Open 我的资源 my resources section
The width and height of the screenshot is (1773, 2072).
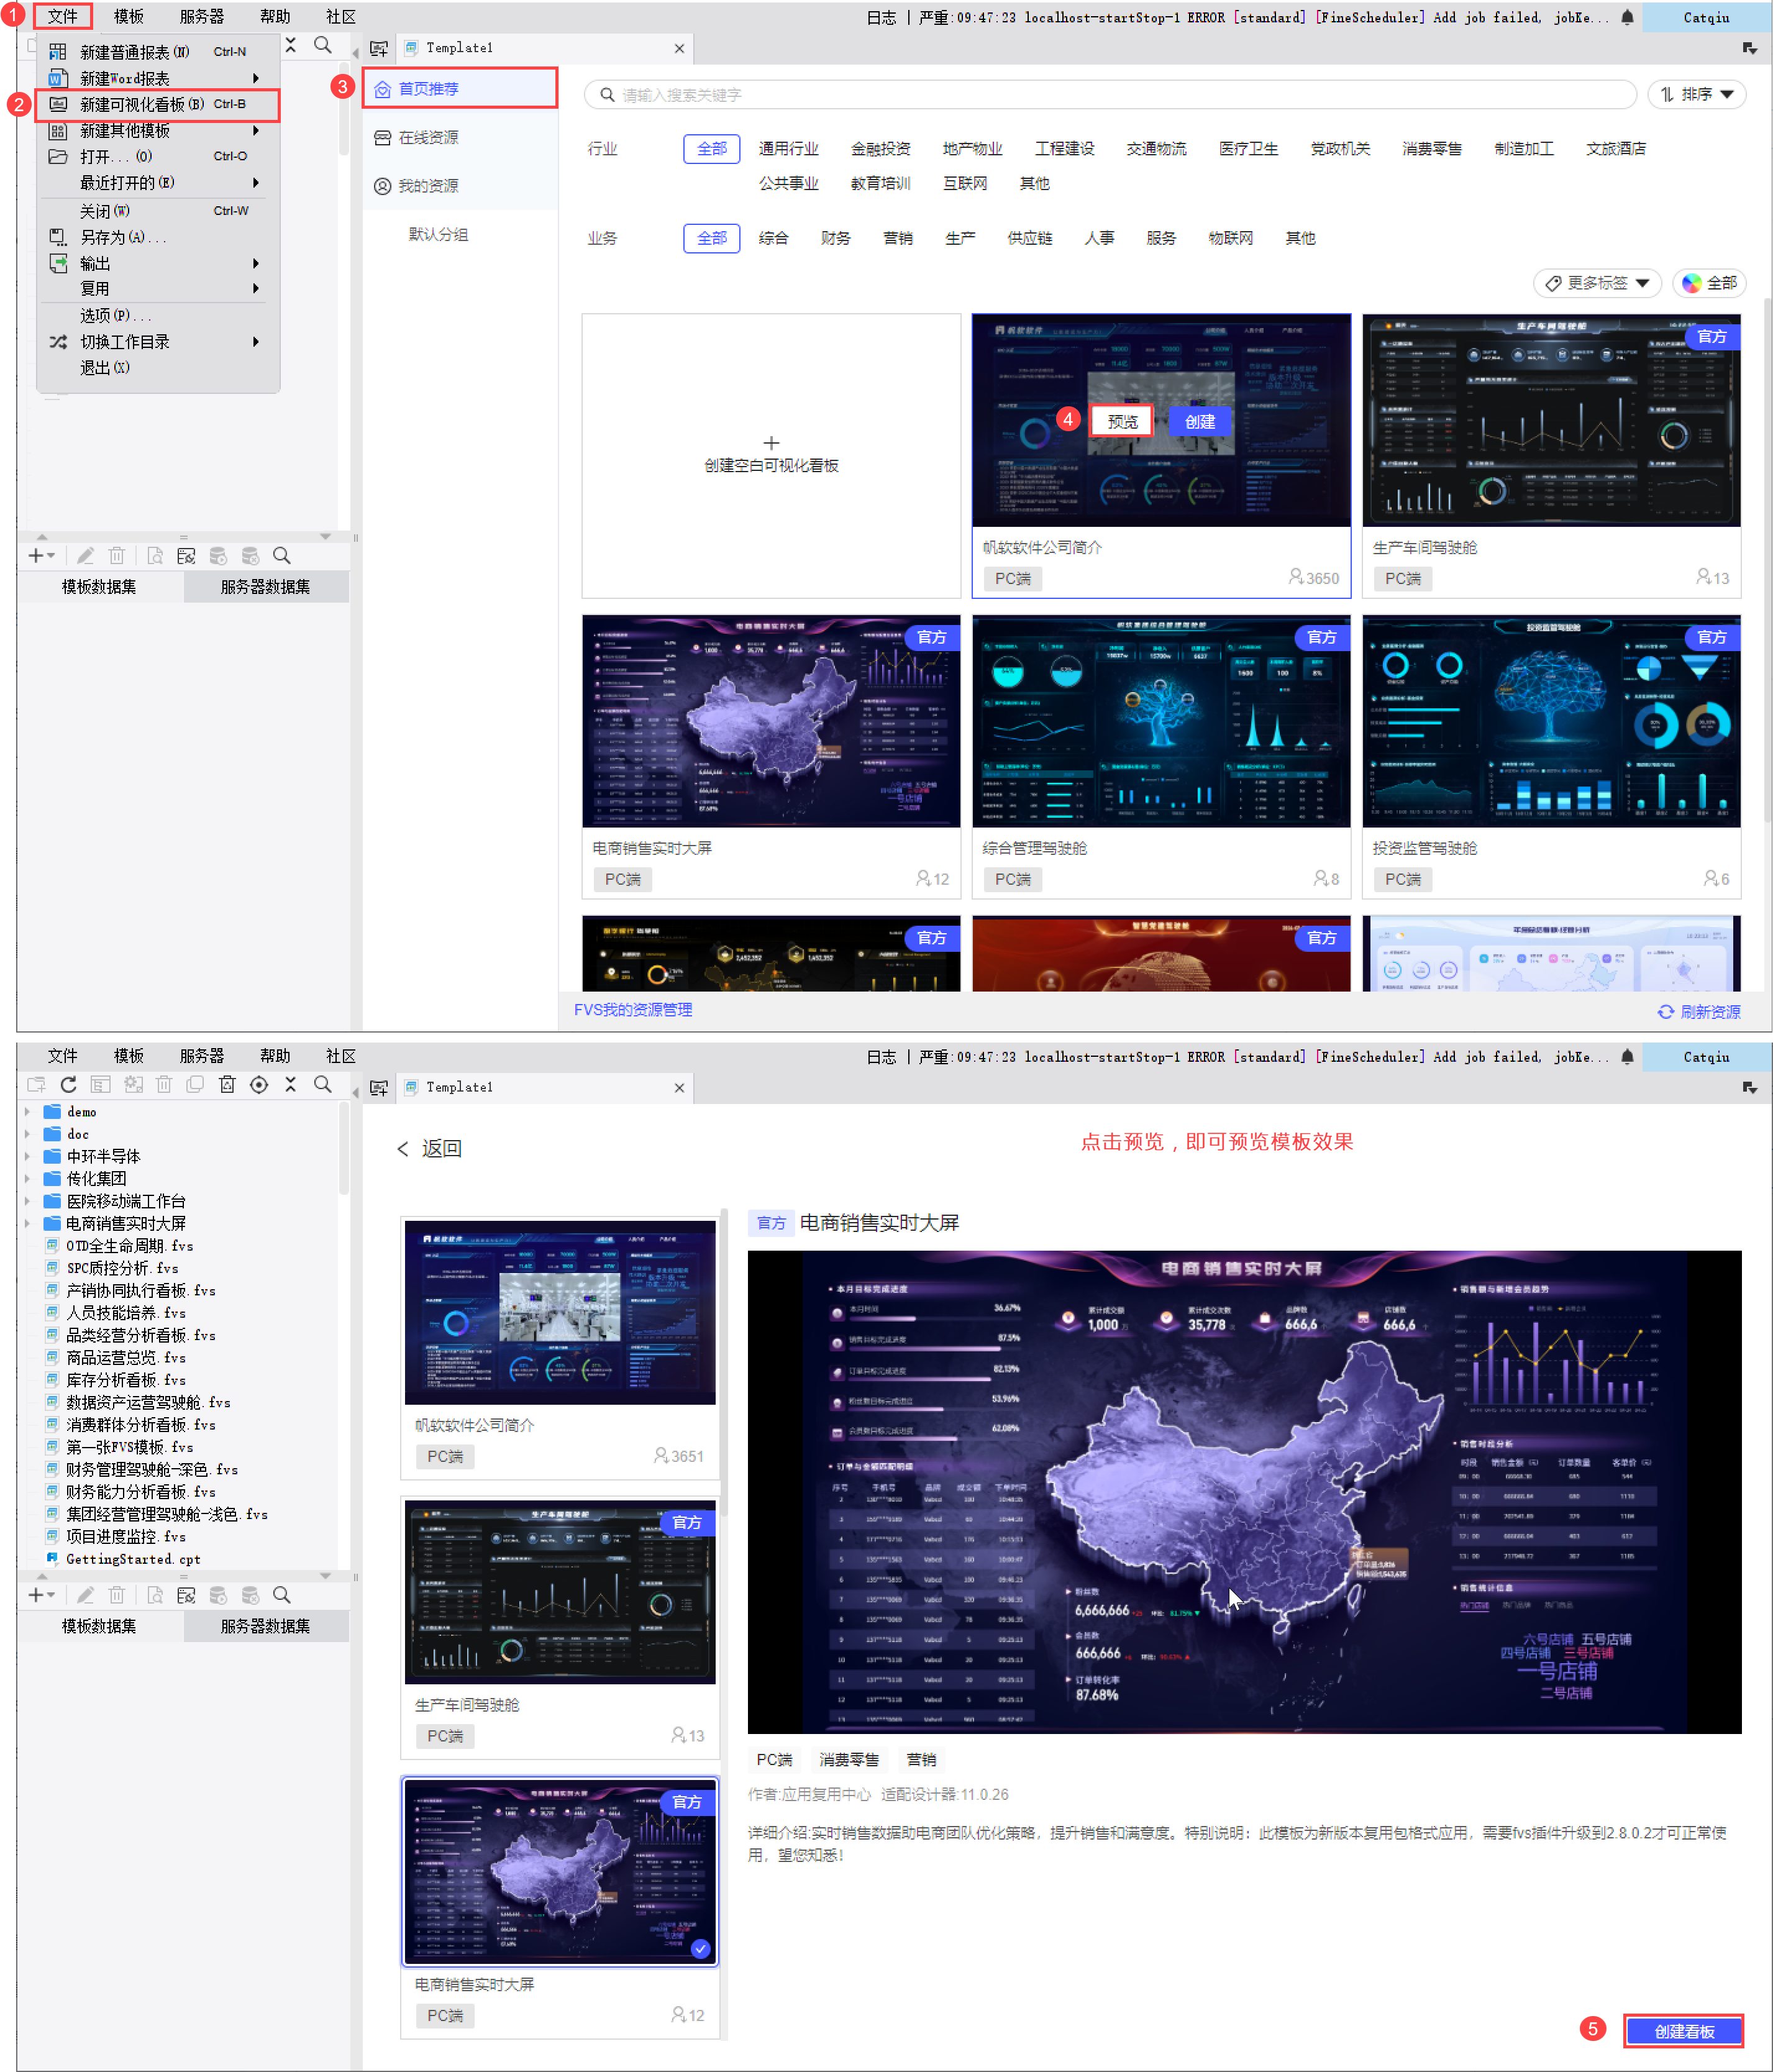428,186
